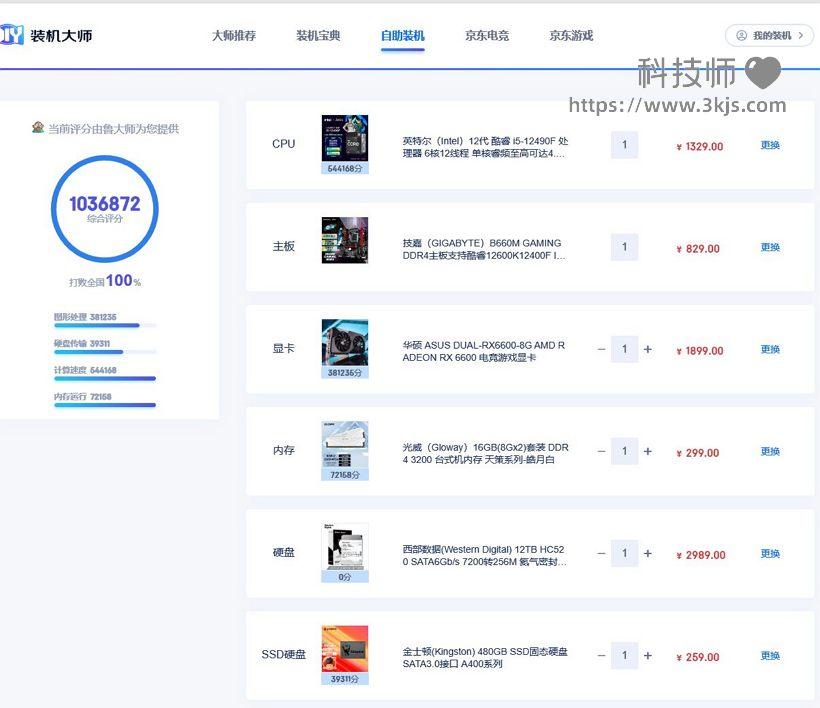Open the GIGABYTE B660M motherboard thumbnail

[x=345, y=240]
